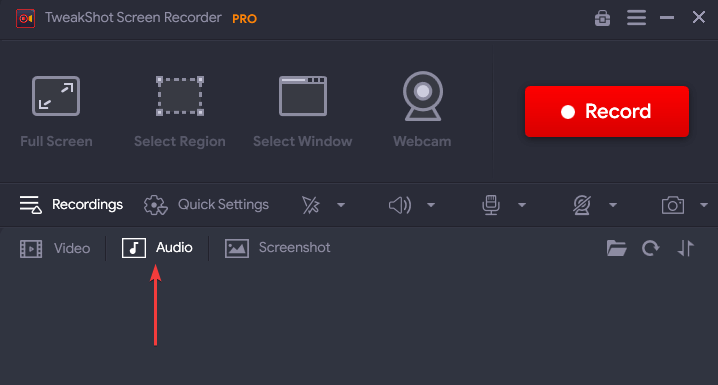
Task: Click the Quick Settings gear icon
Action: [x=156, y=205]
